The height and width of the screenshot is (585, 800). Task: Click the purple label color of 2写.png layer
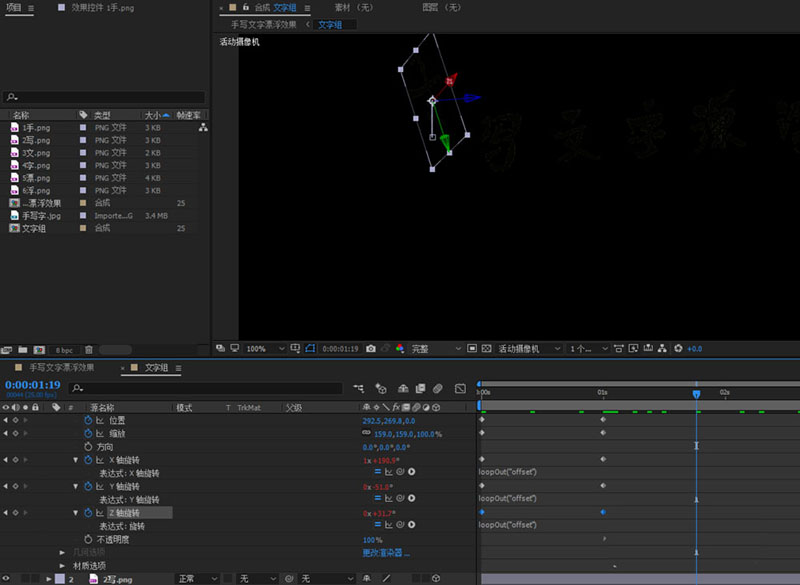(60, 579)
